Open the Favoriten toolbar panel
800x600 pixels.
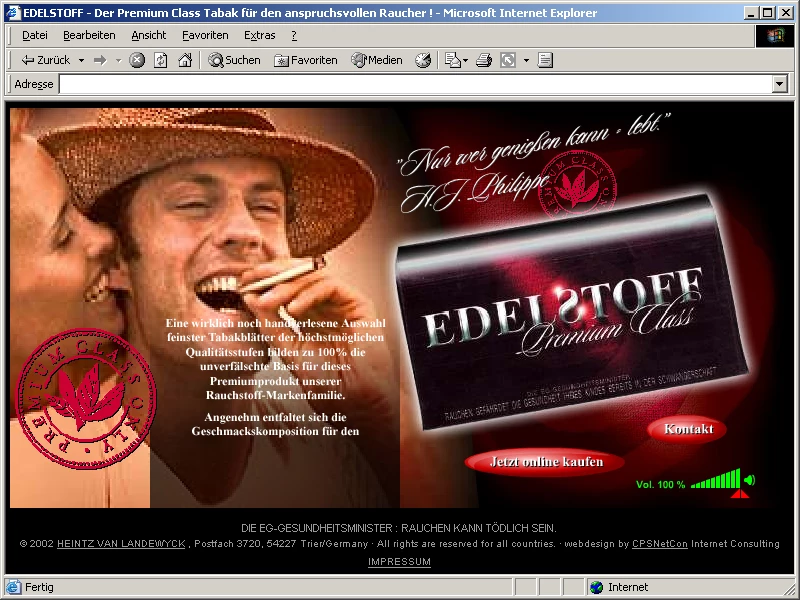pyautogui.click(x=306, y=60)
